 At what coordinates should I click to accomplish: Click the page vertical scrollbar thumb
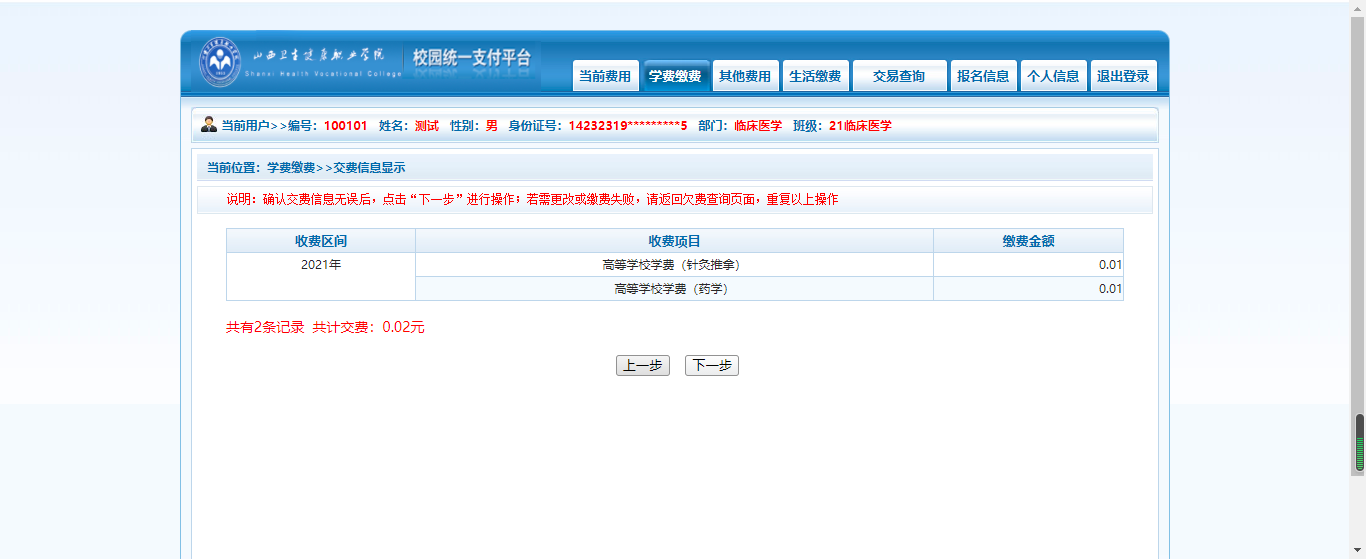(x=1359, y=442)
